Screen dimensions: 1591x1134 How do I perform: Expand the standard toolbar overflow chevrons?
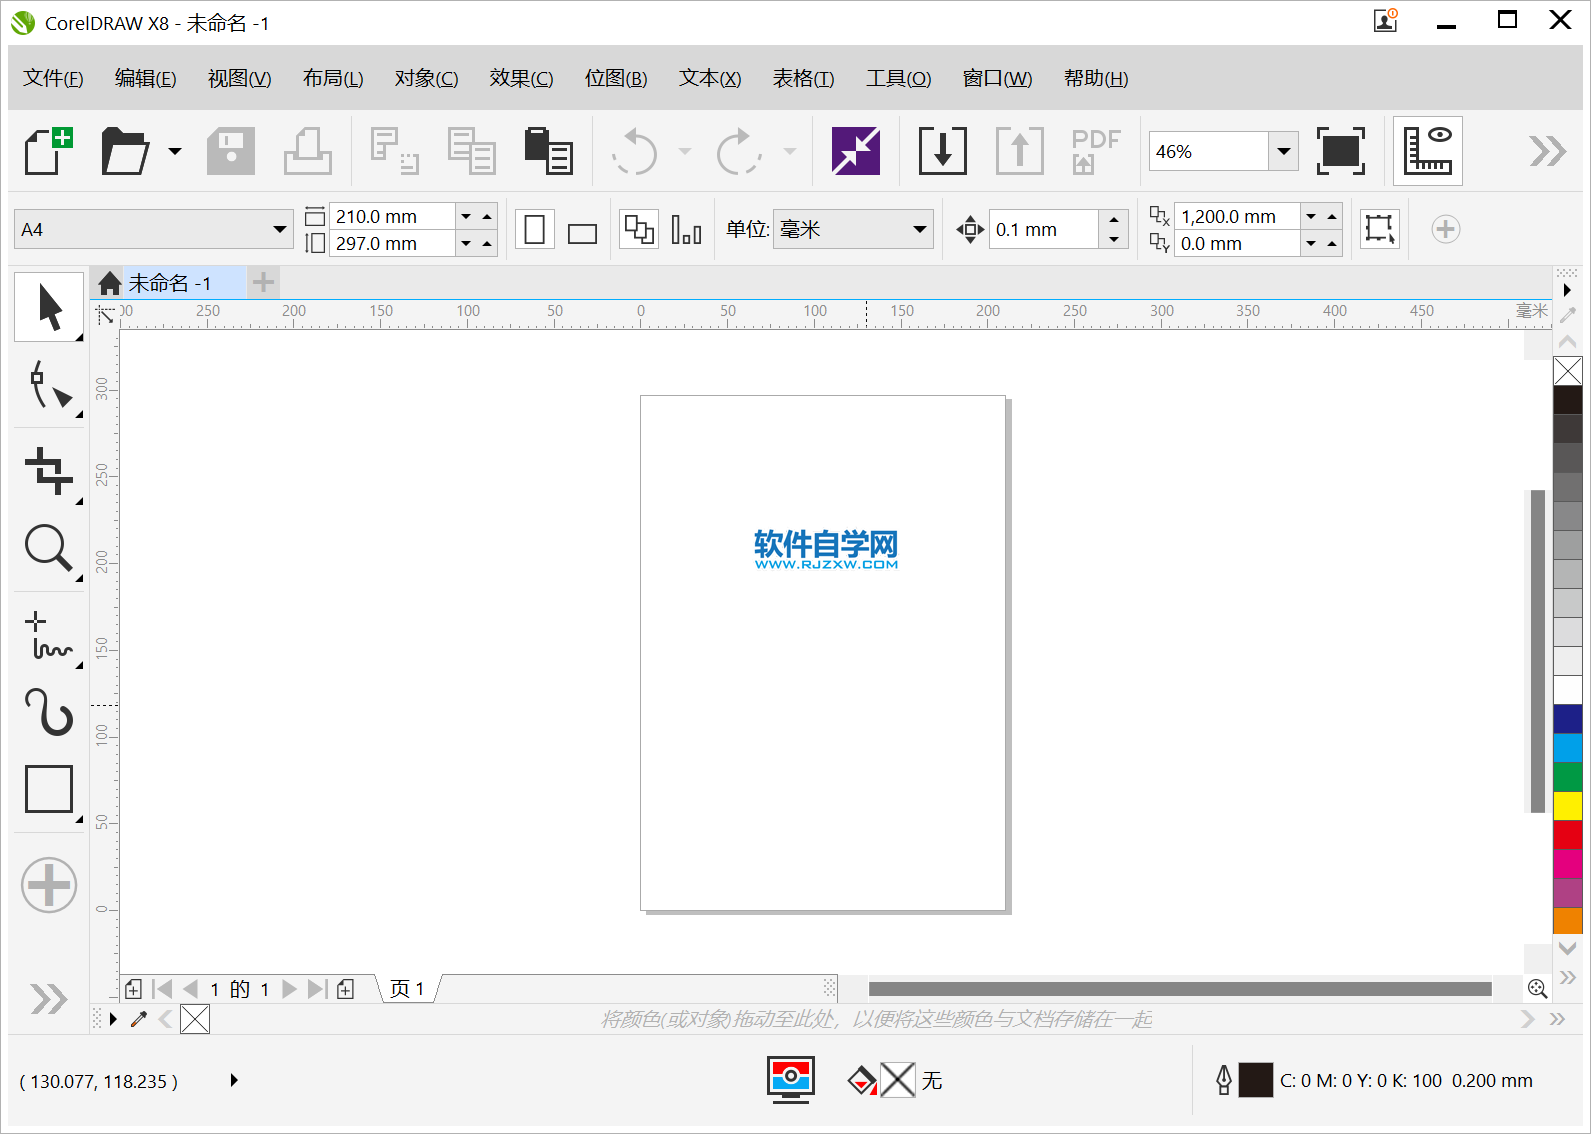tap(1548, 151)
